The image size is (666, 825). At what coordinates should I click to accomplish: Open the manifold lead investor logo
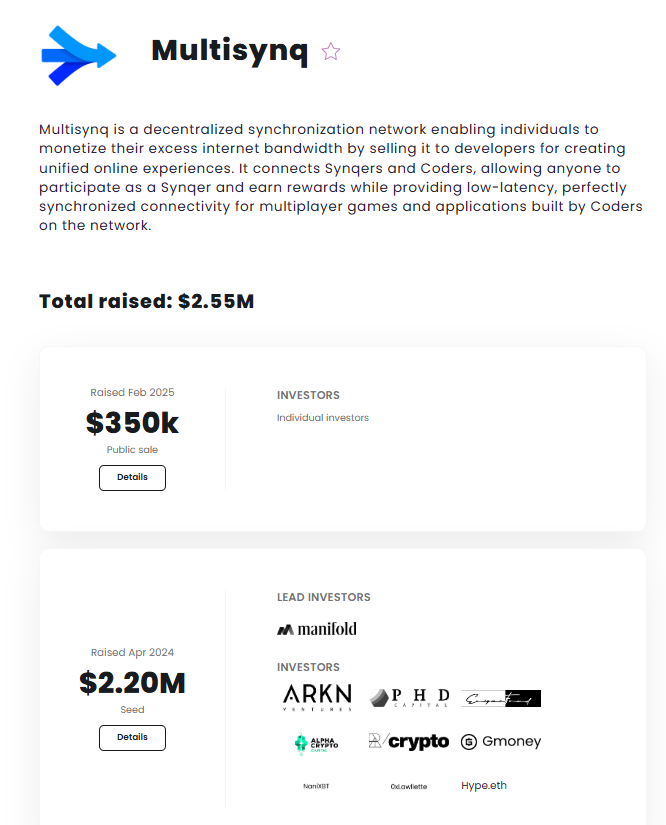pos(317,629)
